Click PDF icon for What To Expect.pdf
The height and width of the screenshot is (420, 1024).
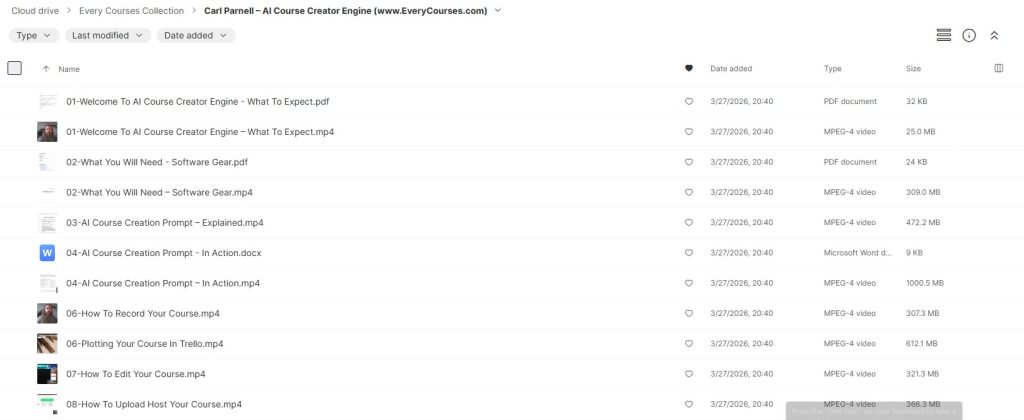click(x=47, y=101)
